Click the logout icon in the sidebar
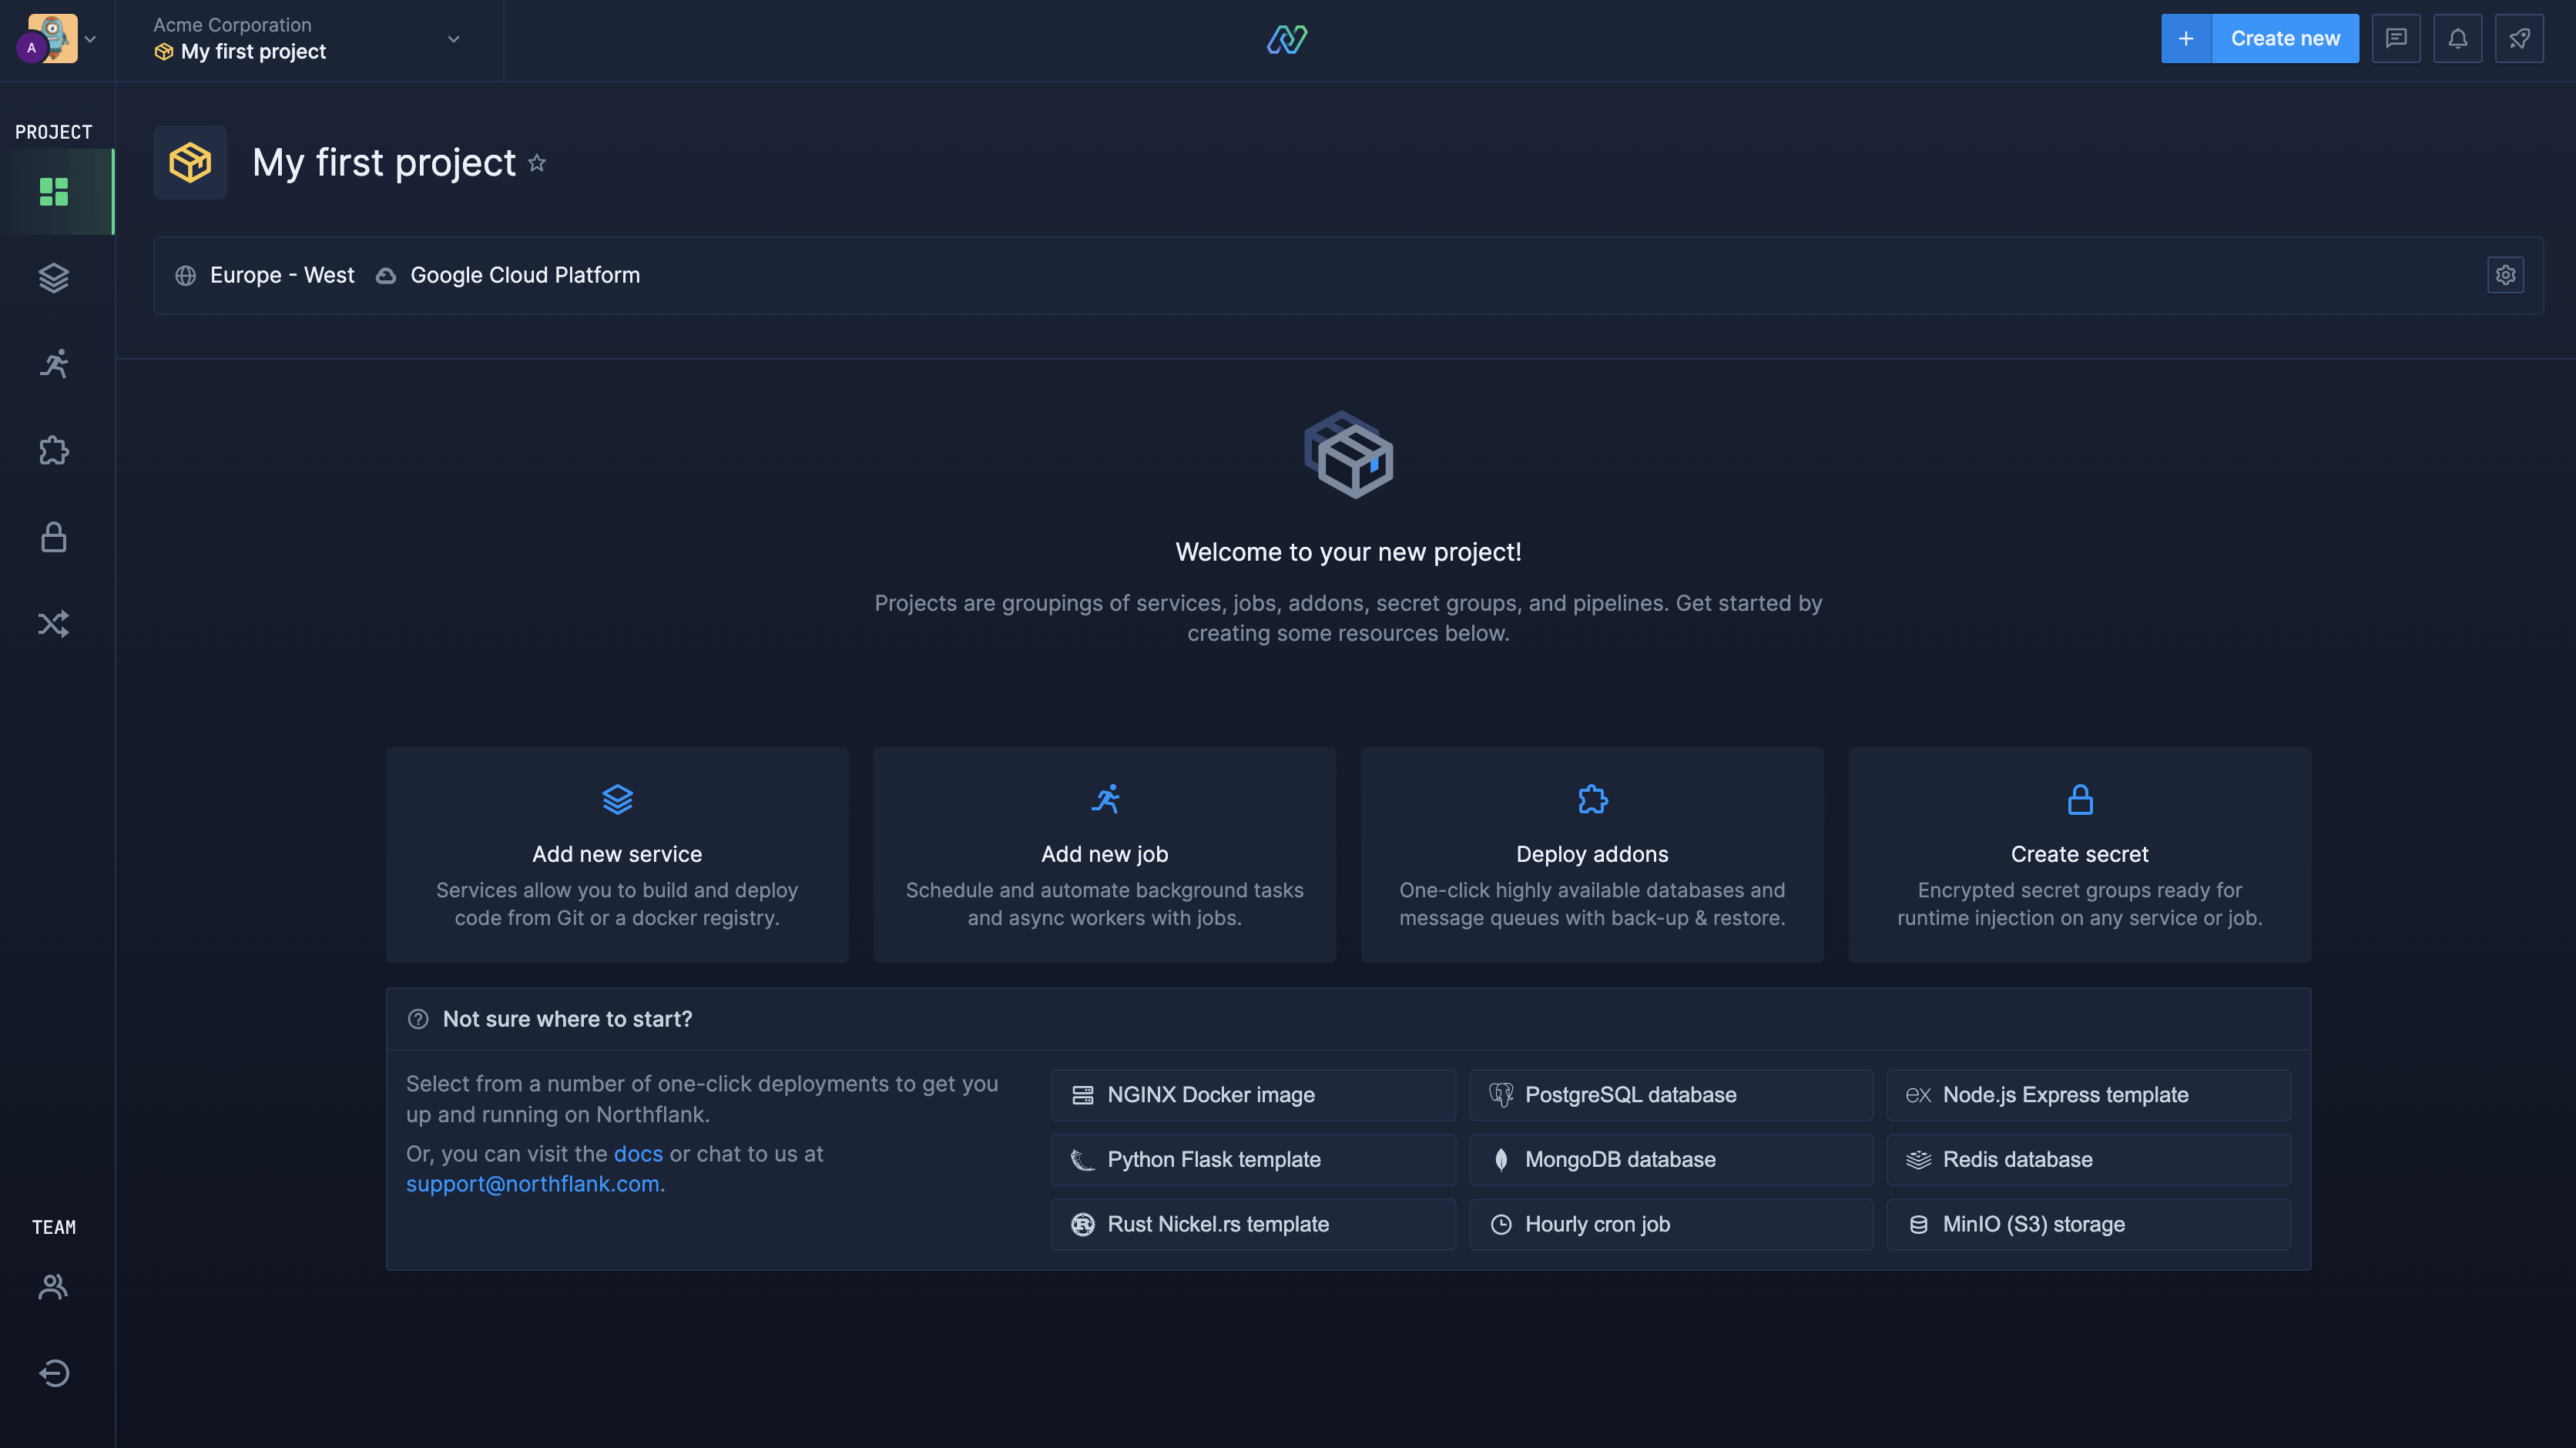Viewport: 2576px width, 1448px height. (x=53, y=1373)
